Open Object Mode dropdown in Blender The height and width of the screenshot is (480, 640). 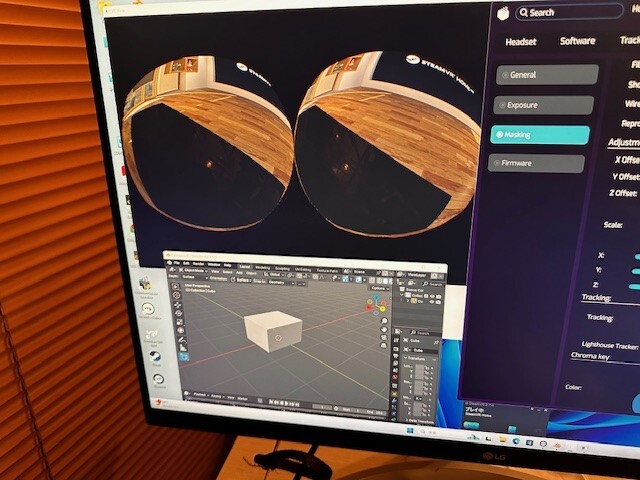coord(193,271)
